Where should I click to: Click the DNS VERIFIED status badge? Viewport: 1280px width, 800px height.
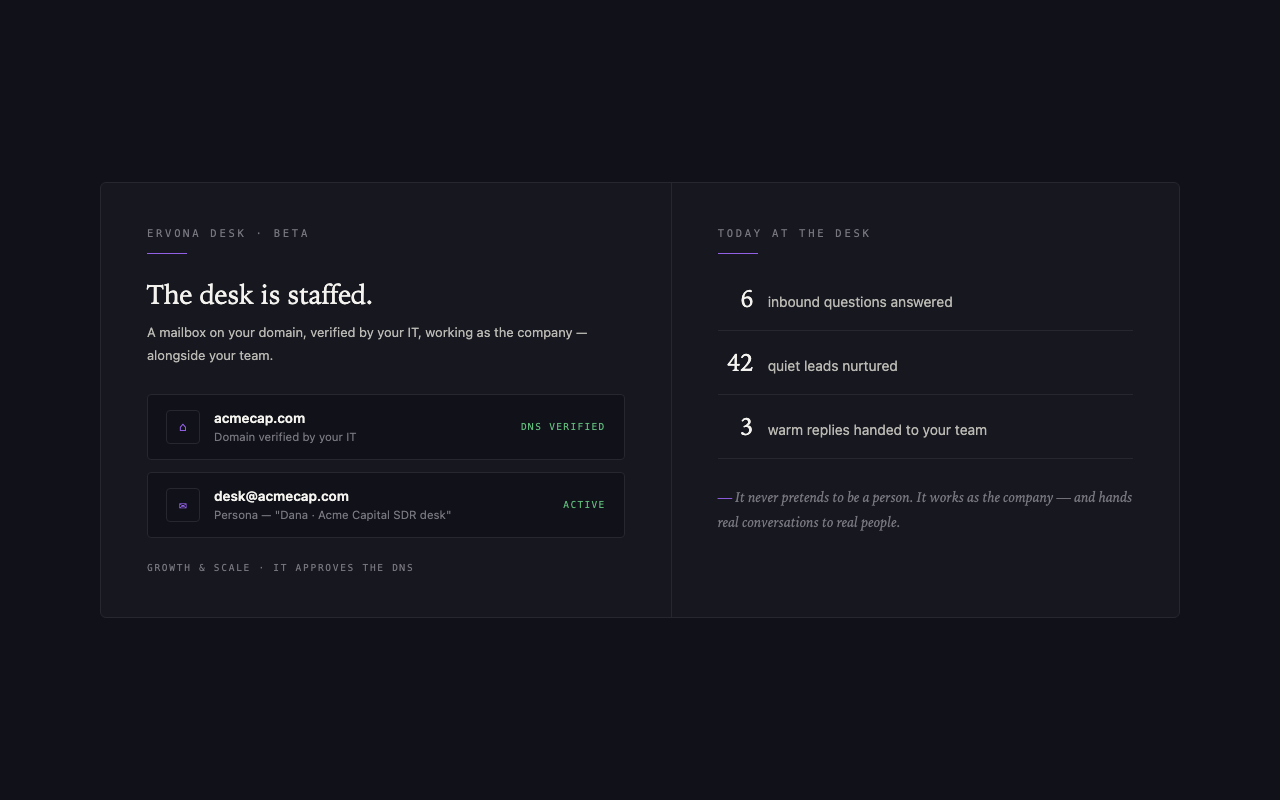(563, 427)
